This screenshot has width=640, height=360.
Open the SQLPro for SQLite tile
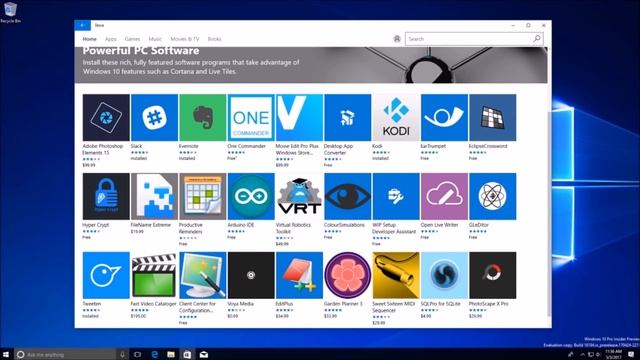[444, 275]
